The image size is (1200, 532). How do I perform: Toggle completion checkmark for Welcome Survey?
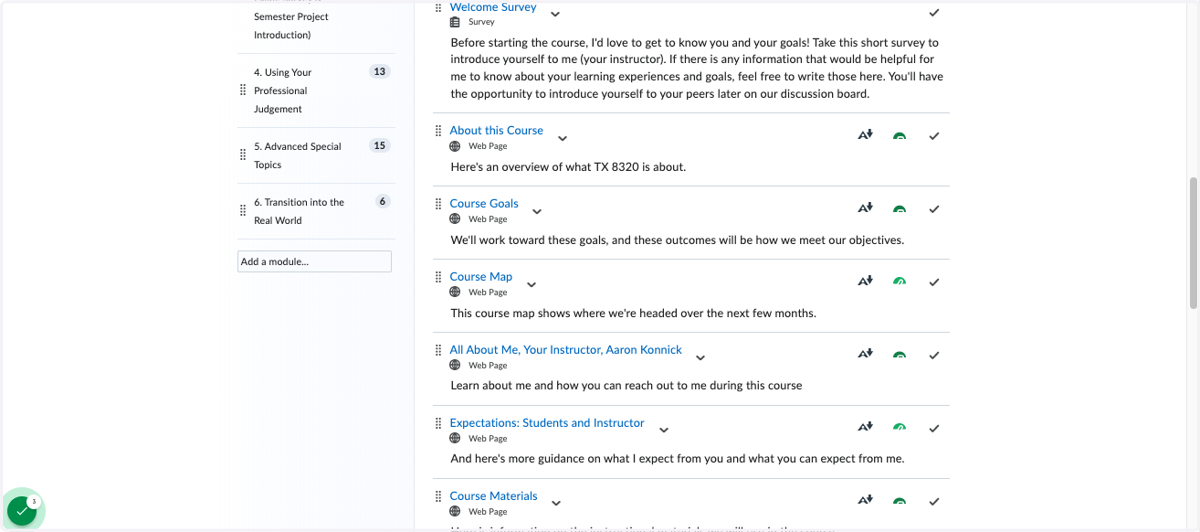click(934, 13)
